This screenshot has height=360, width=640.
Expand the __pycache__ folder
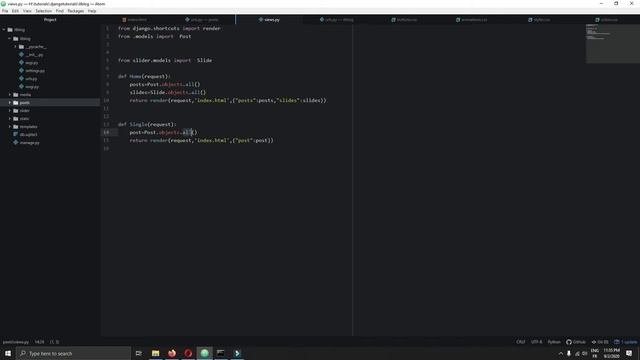16,47
